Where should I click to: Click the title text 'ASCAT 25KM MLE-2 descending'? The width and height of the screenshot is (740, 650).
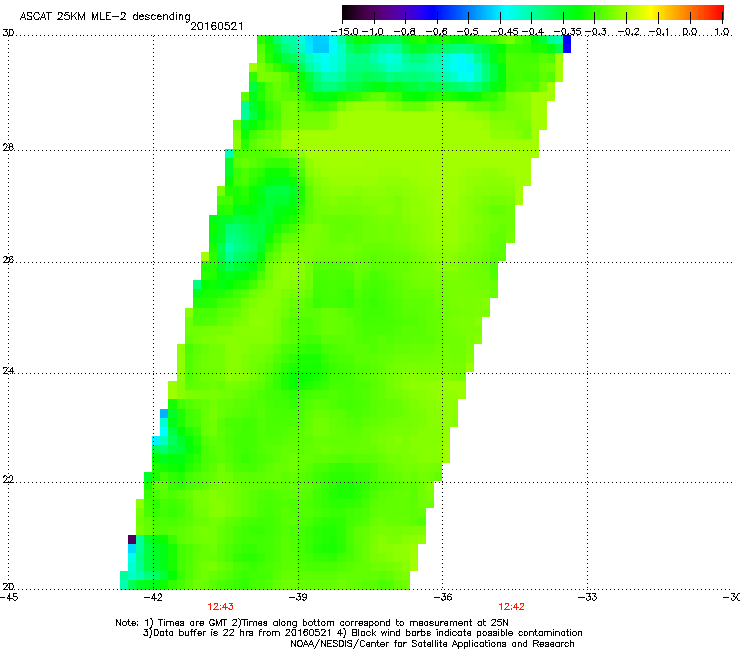pos(105,16)
